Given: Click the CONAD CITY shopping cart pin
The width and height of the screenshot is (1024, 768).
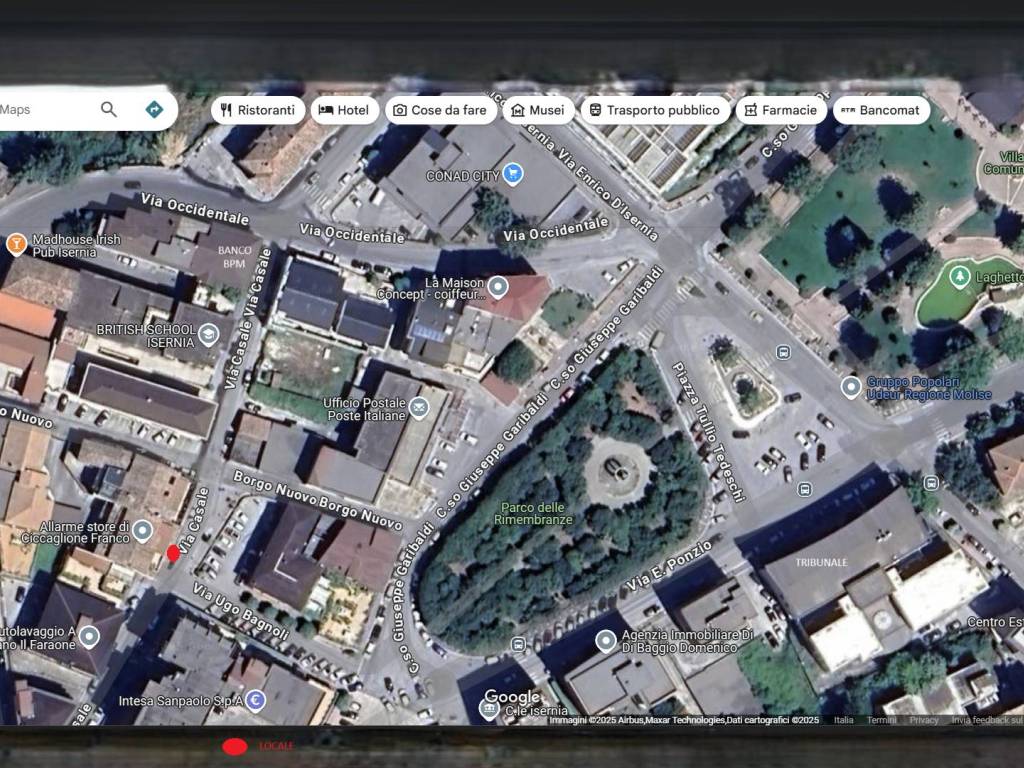Looking at the screenshot, I should 513,174.
